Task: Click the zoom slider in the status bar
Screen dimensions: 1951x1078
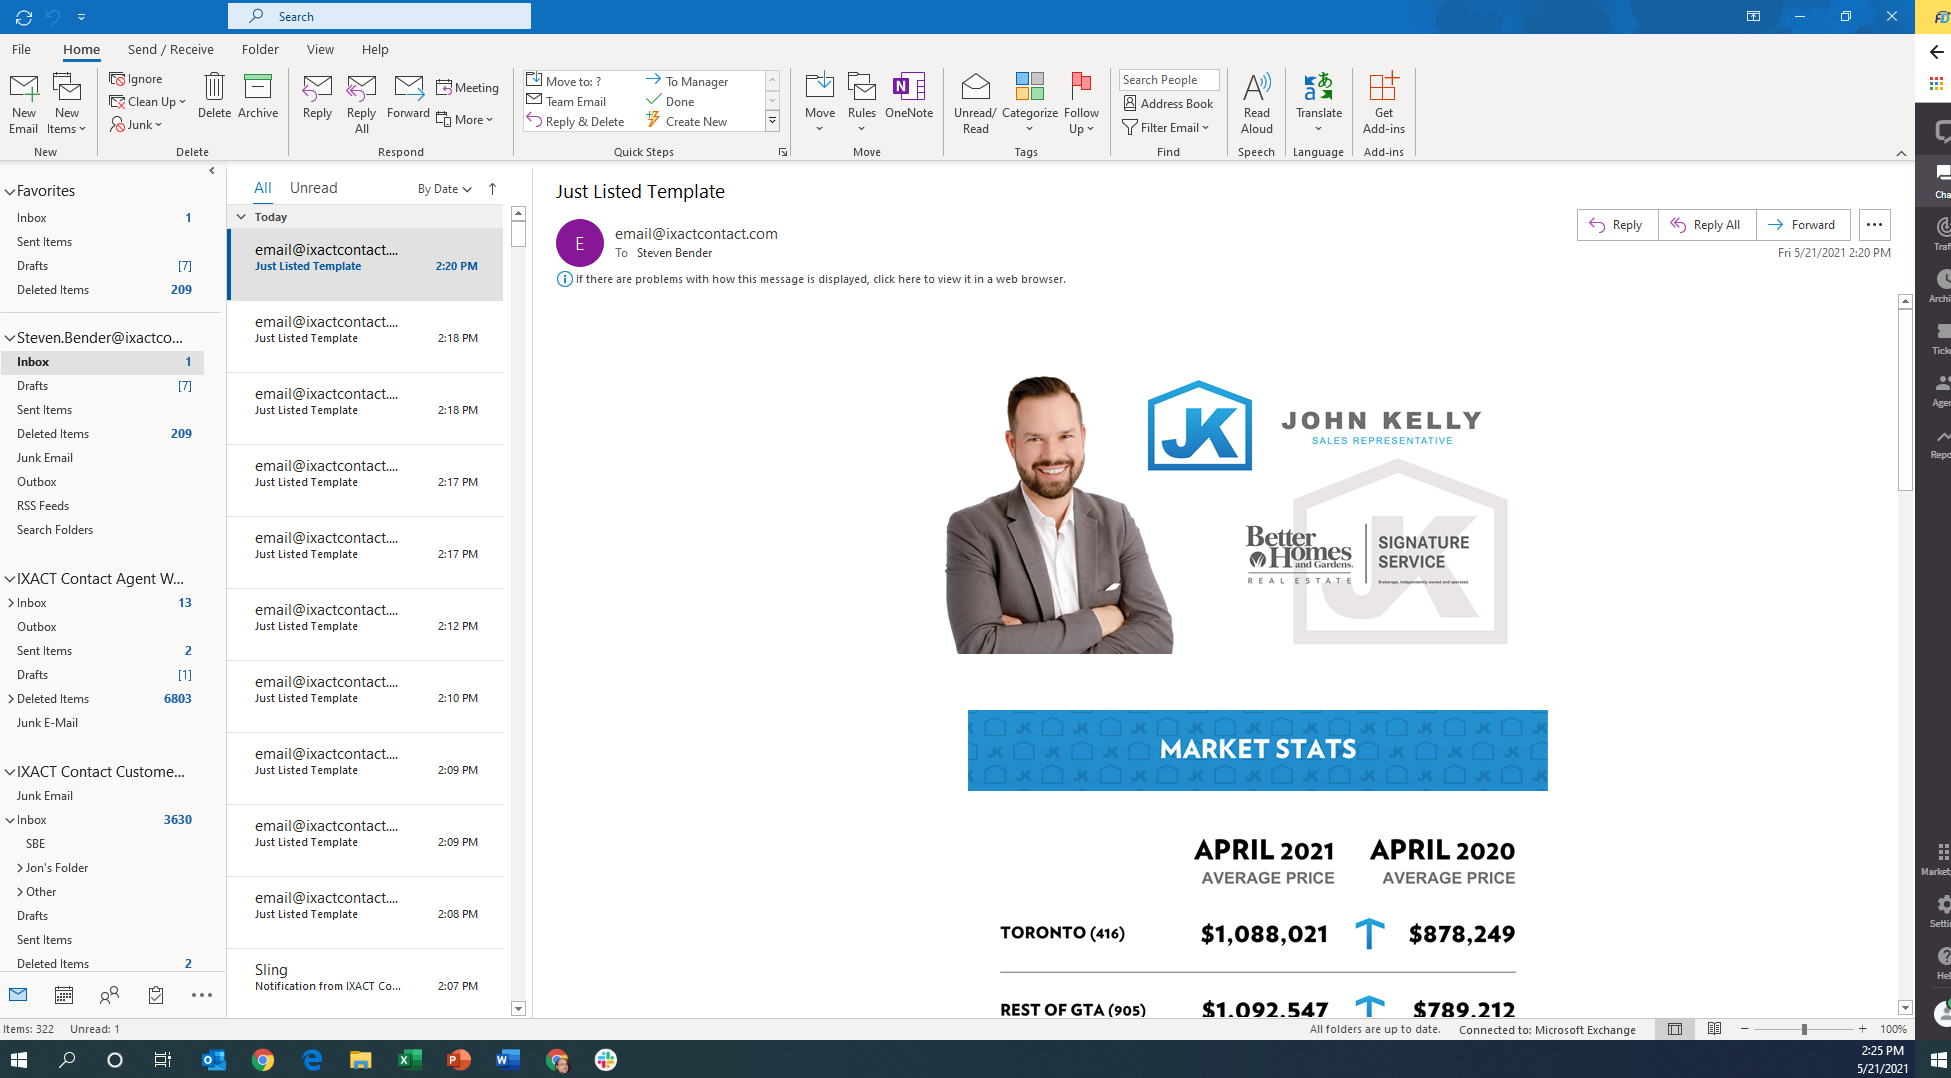Action: click(1804, 1029)
